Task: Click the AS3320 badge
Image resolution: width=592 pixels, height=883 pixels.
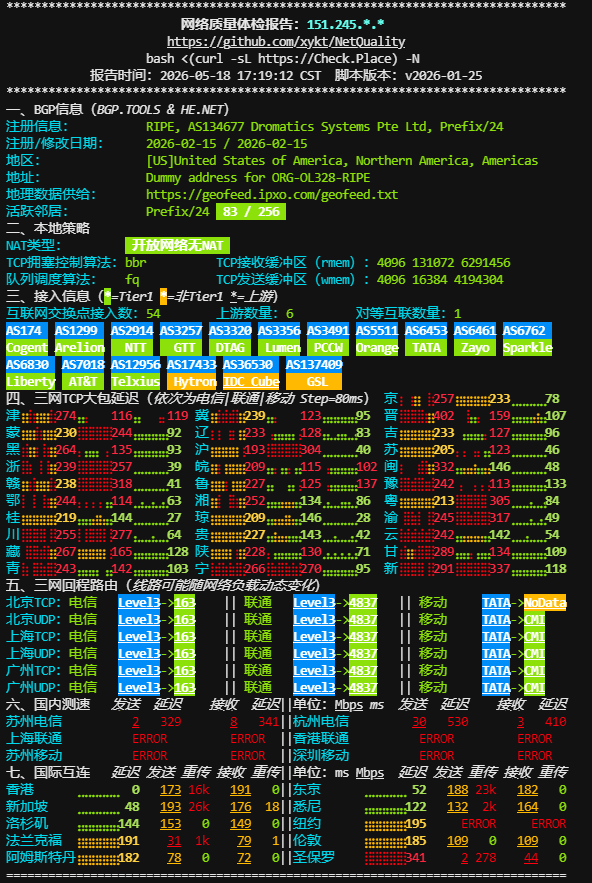Action: pyautogui.click(x=230, y=331)
